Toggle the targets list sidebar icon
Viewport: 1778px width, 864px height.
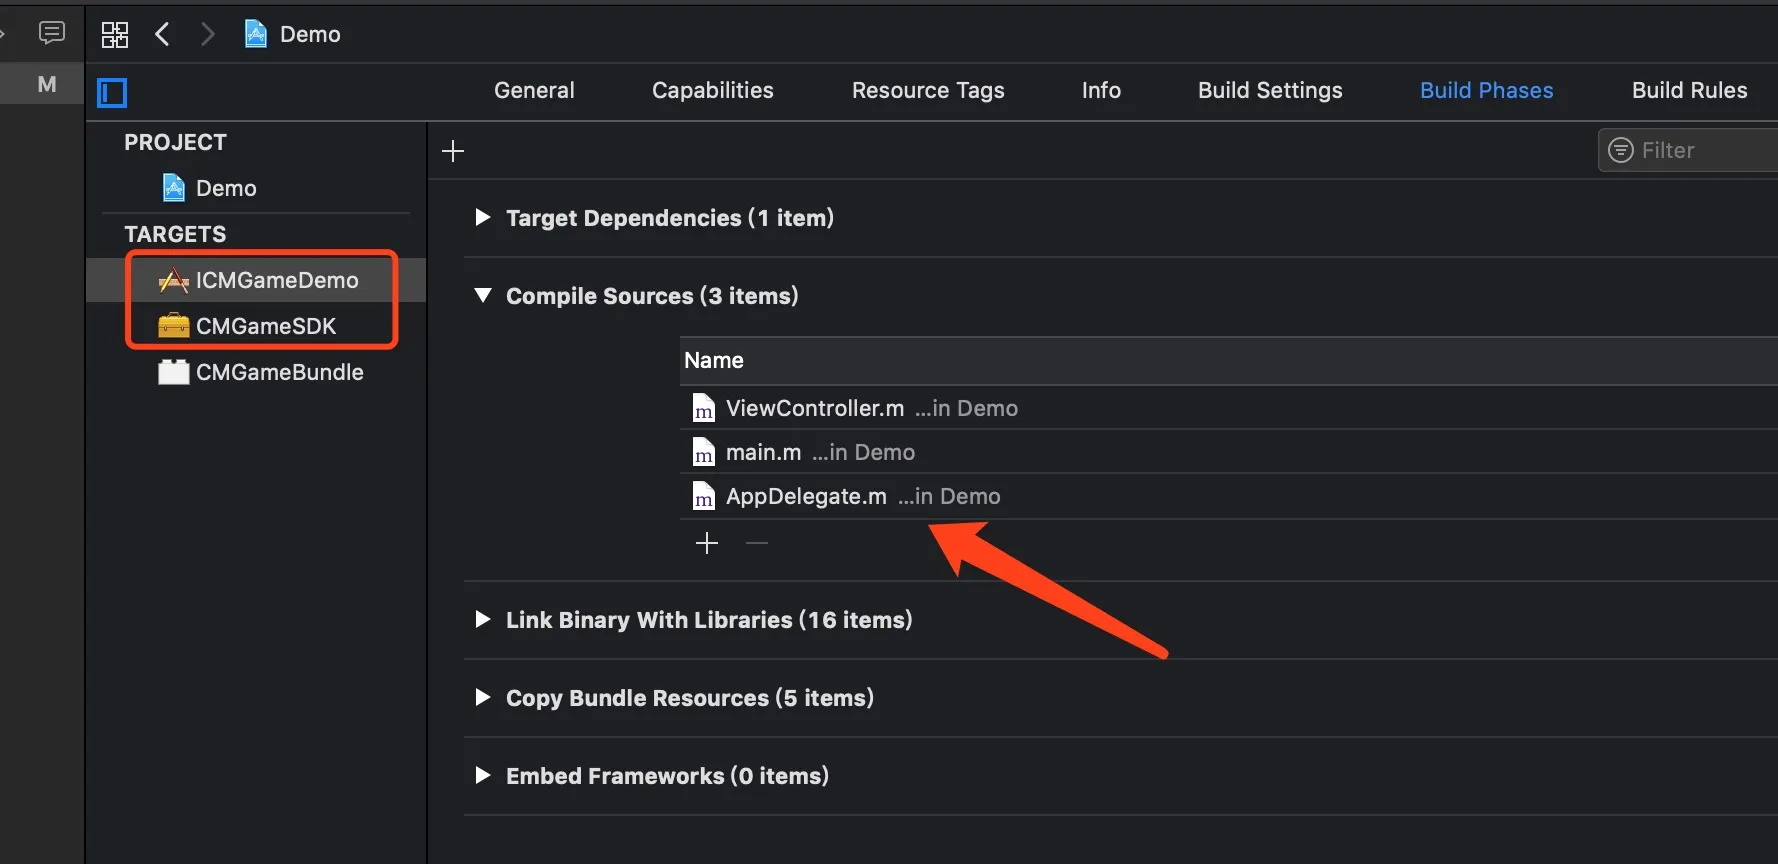point(112,93)
